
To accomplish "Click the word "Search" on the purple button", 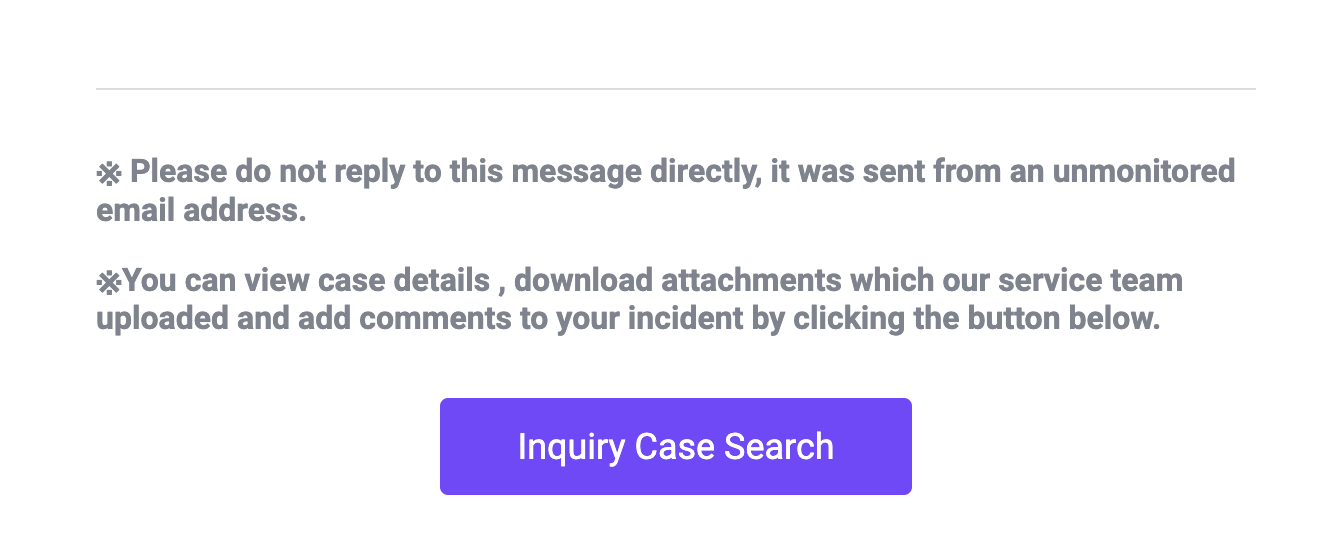I will coord(779,446).
